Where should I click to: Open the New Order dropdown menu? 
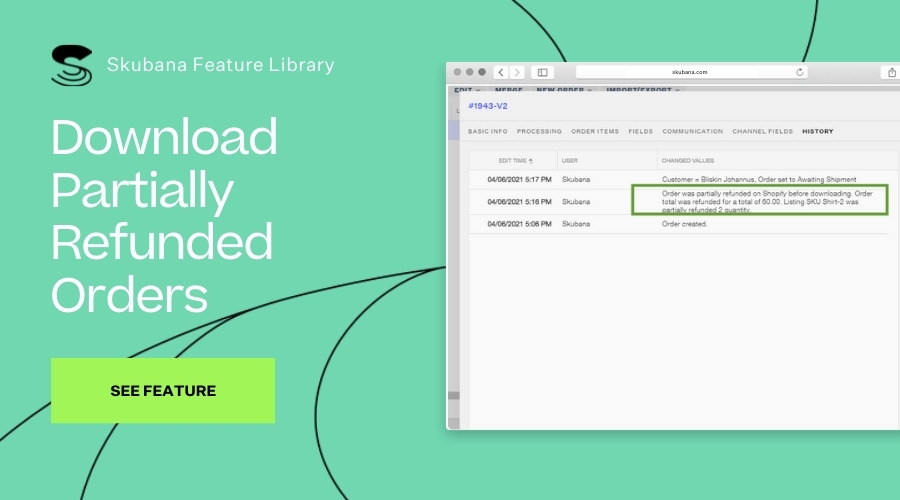point(564,90)
